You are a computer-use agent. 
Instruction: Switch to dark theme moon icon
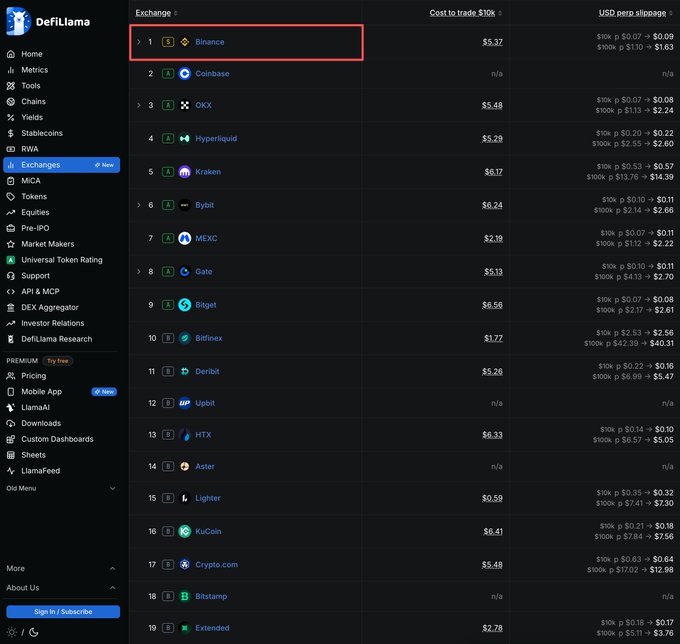34,632
